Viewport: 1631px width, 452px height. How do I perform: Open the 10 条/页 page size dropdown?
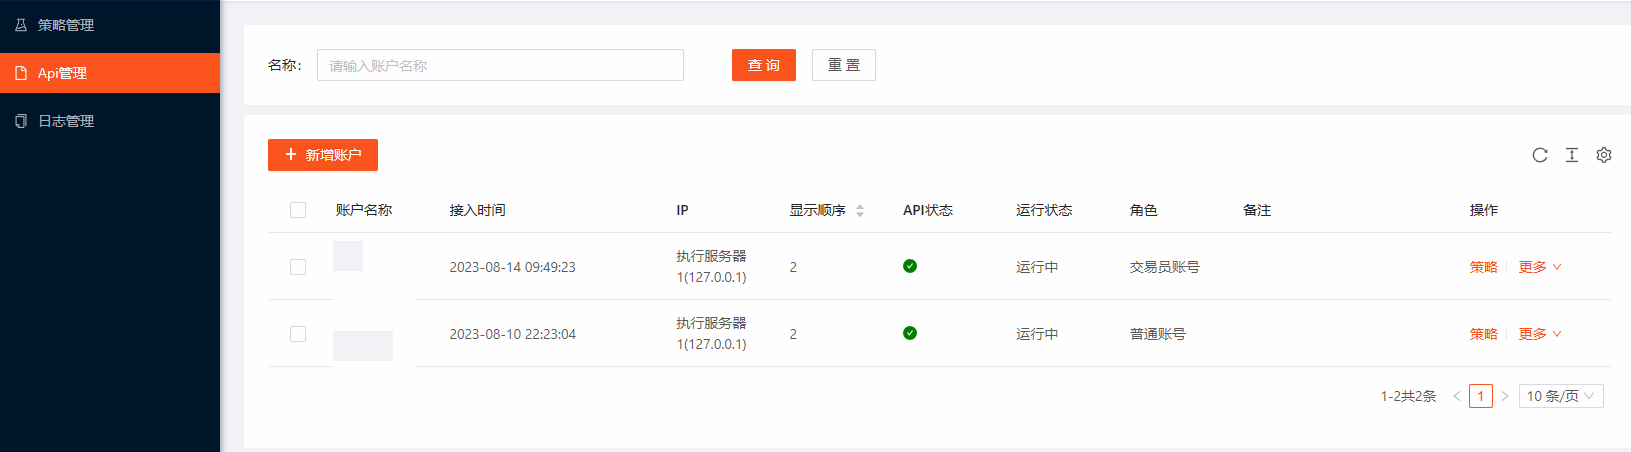point(1561,396)
